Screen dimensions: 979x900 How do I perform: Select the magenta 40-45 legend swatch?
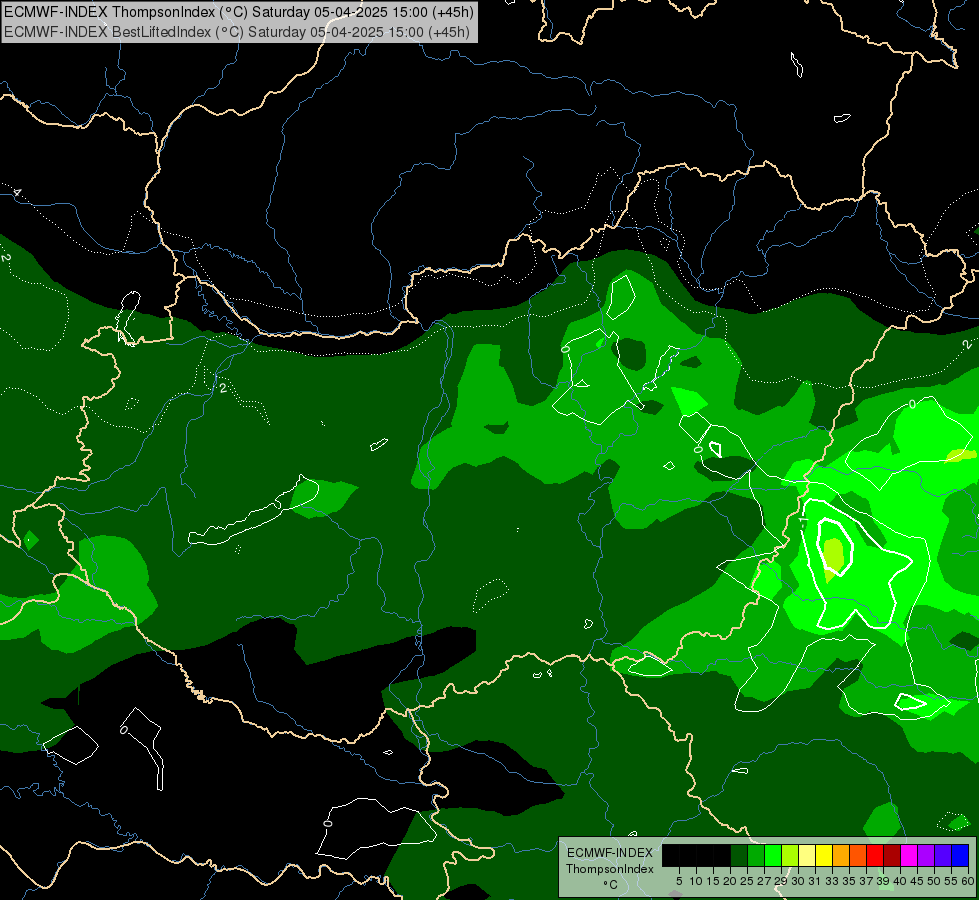coord(909,855)
